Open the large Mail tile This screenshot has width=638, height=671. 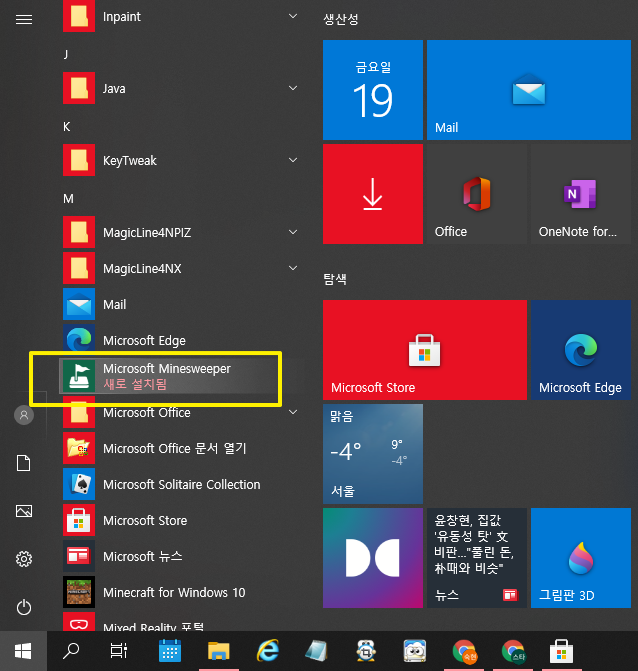[x=528, y=90]
